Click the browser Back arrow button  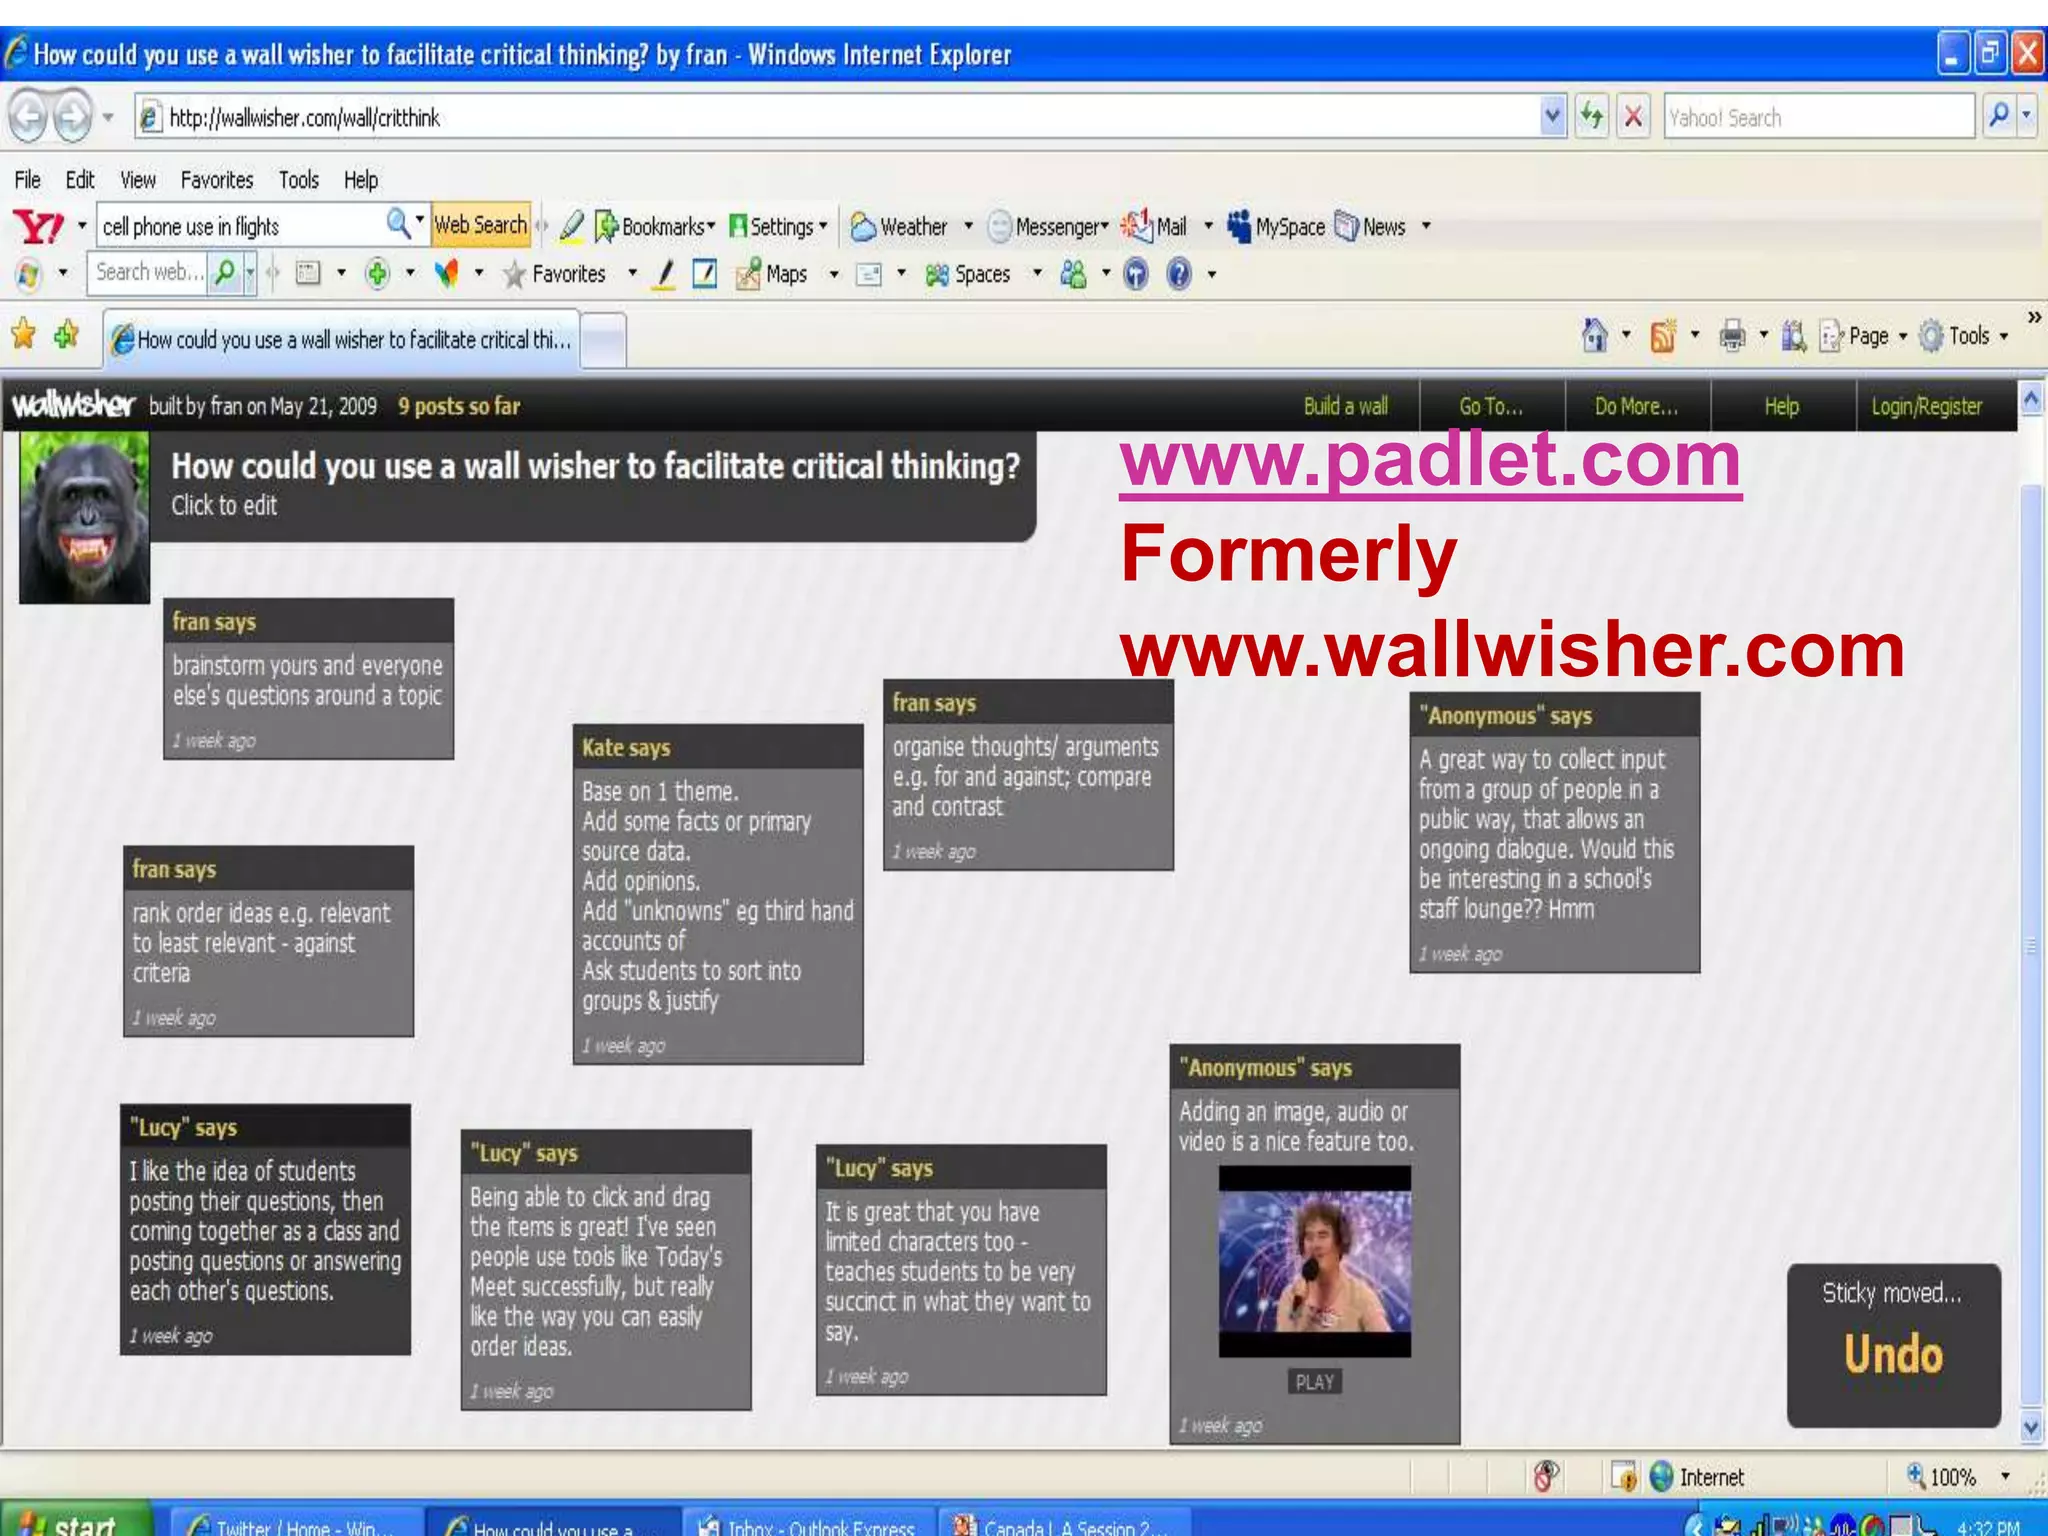point(29,117)
